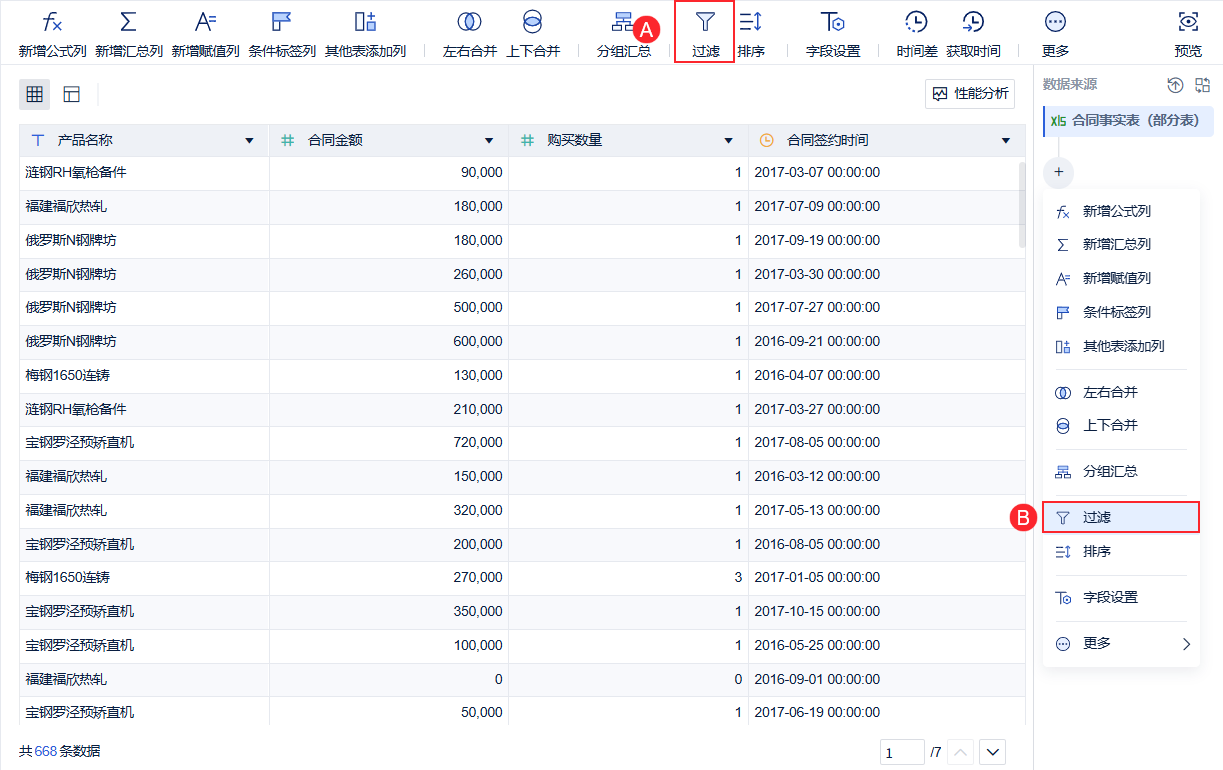
Task: Go to previous page with up arrow
Action: click(960, 752)
